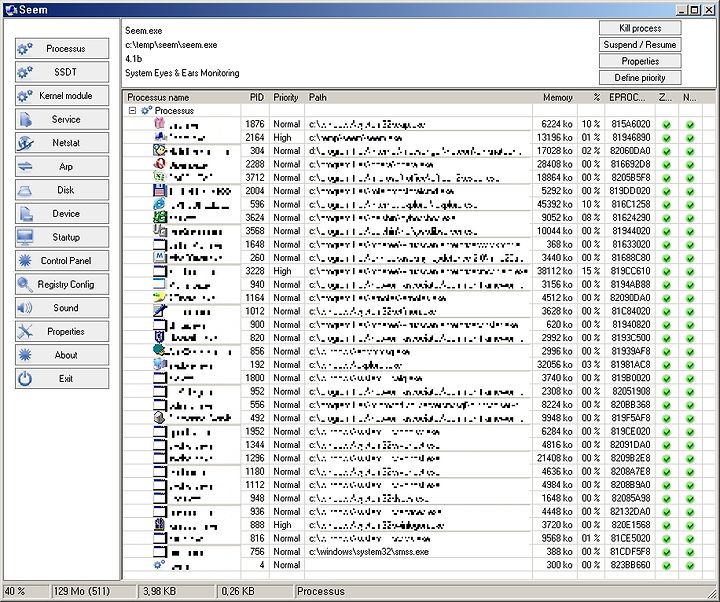
Task: Click N column check for EPROC 815A6020
Action: tap(690, 124)
